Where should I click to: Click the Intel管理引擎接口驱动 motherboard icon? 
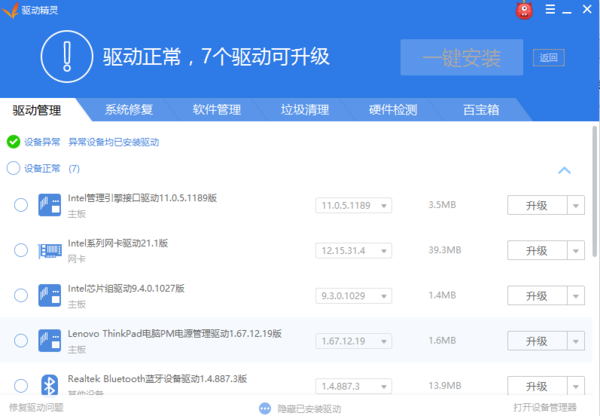click(49, 205)
